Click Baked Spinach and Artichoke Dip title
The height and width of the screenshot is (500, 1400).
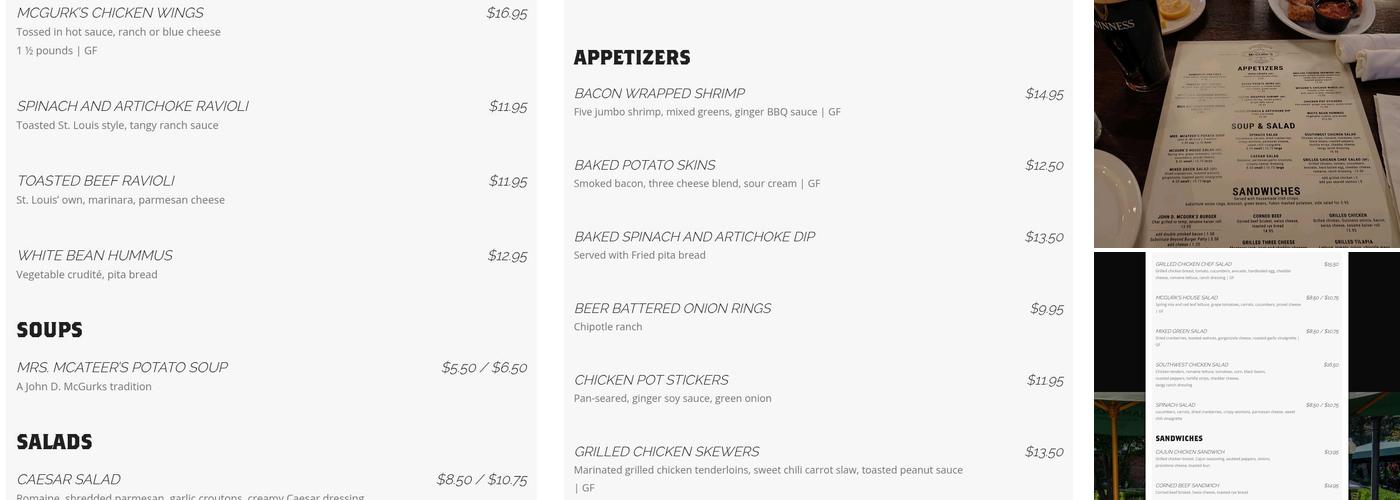tap(694, 237)
